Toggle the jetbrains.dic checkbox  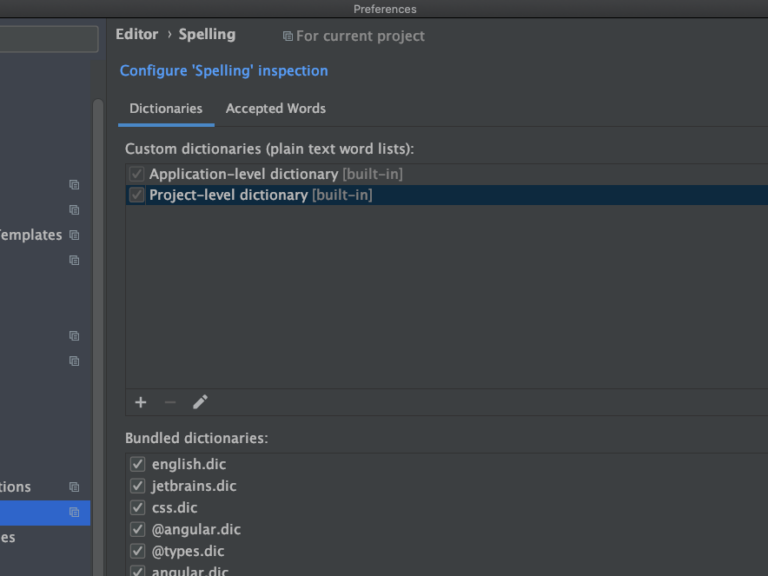pos(138,486)
